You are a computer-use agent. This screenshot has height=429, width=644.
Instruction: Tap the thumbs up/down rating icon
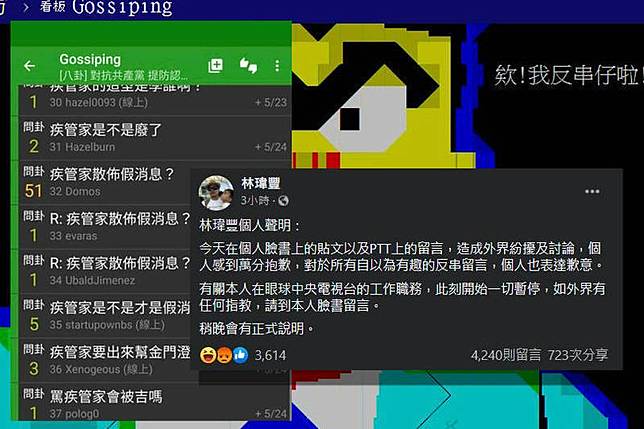pyautogui.click(x=248, y=65)
